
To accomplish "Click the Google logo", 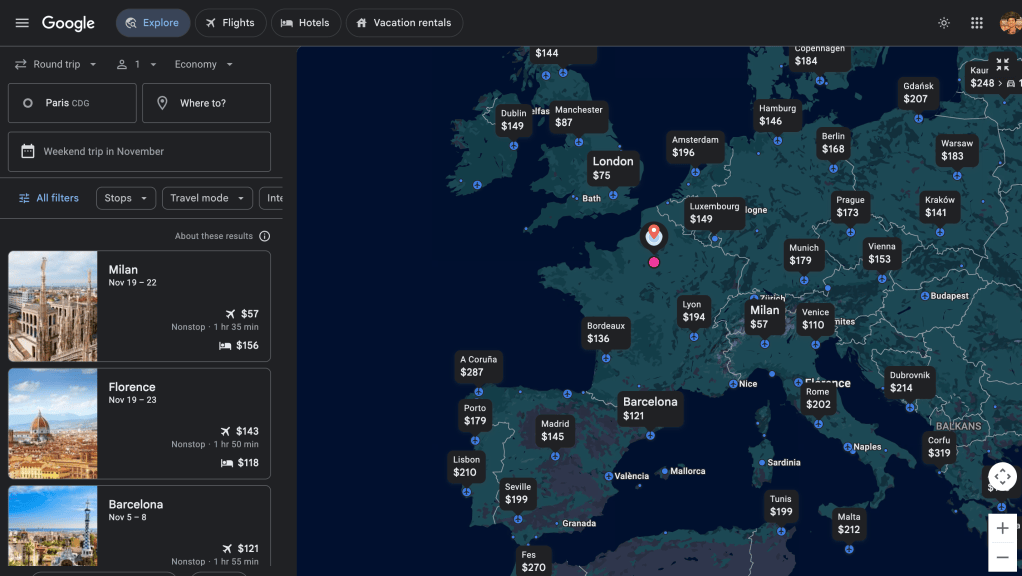I will point(68,23).
